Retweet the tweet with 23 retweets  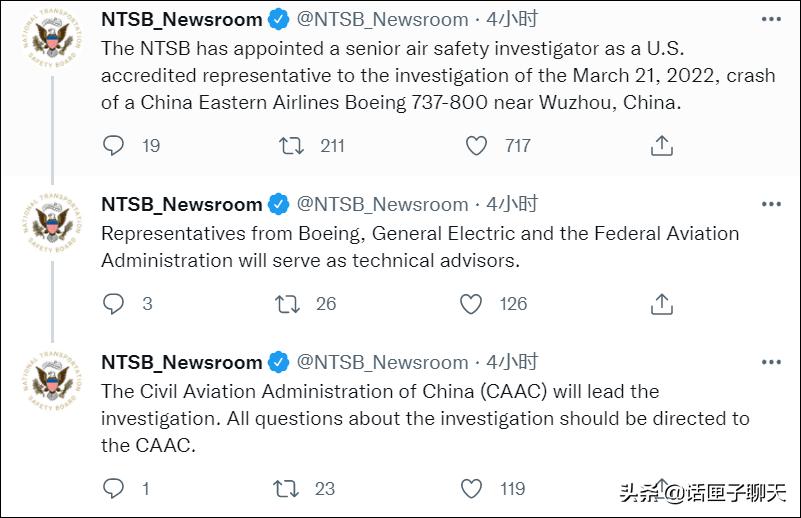click(x=286, y=489)
